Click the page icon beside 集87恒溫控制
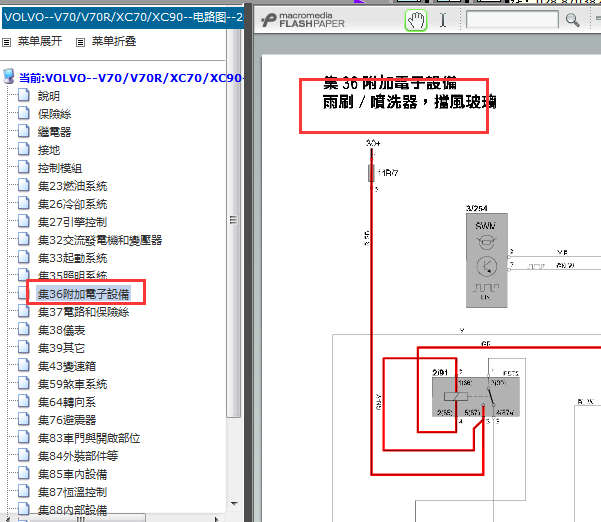The width and height of the screenshot is (601, 522). pos(24,491)
